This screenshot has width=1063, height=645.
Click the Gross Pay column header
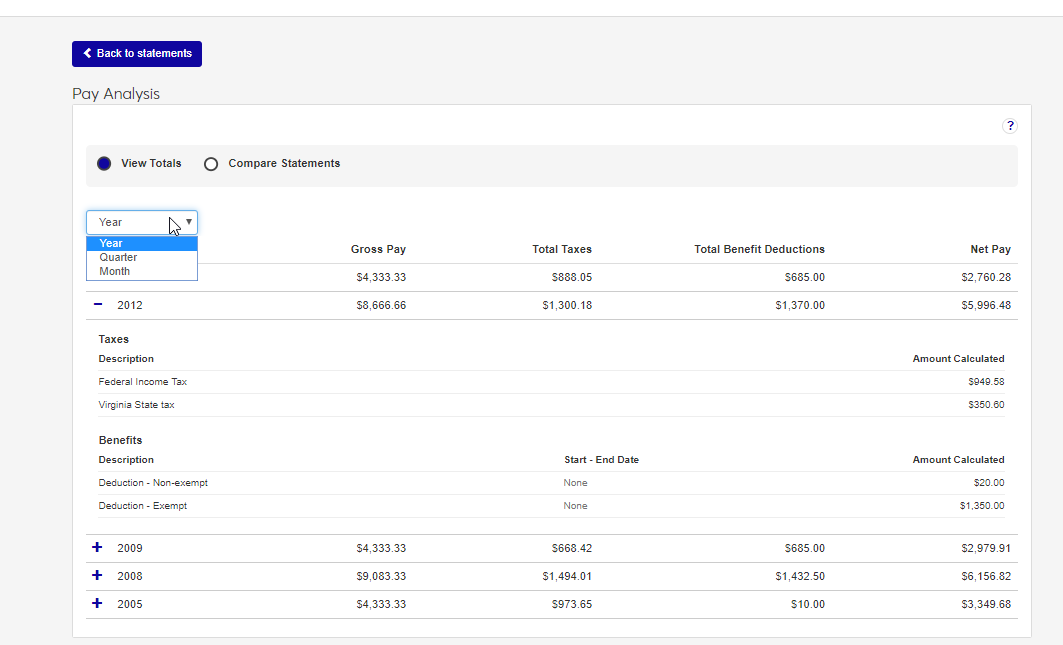point(378,249)
